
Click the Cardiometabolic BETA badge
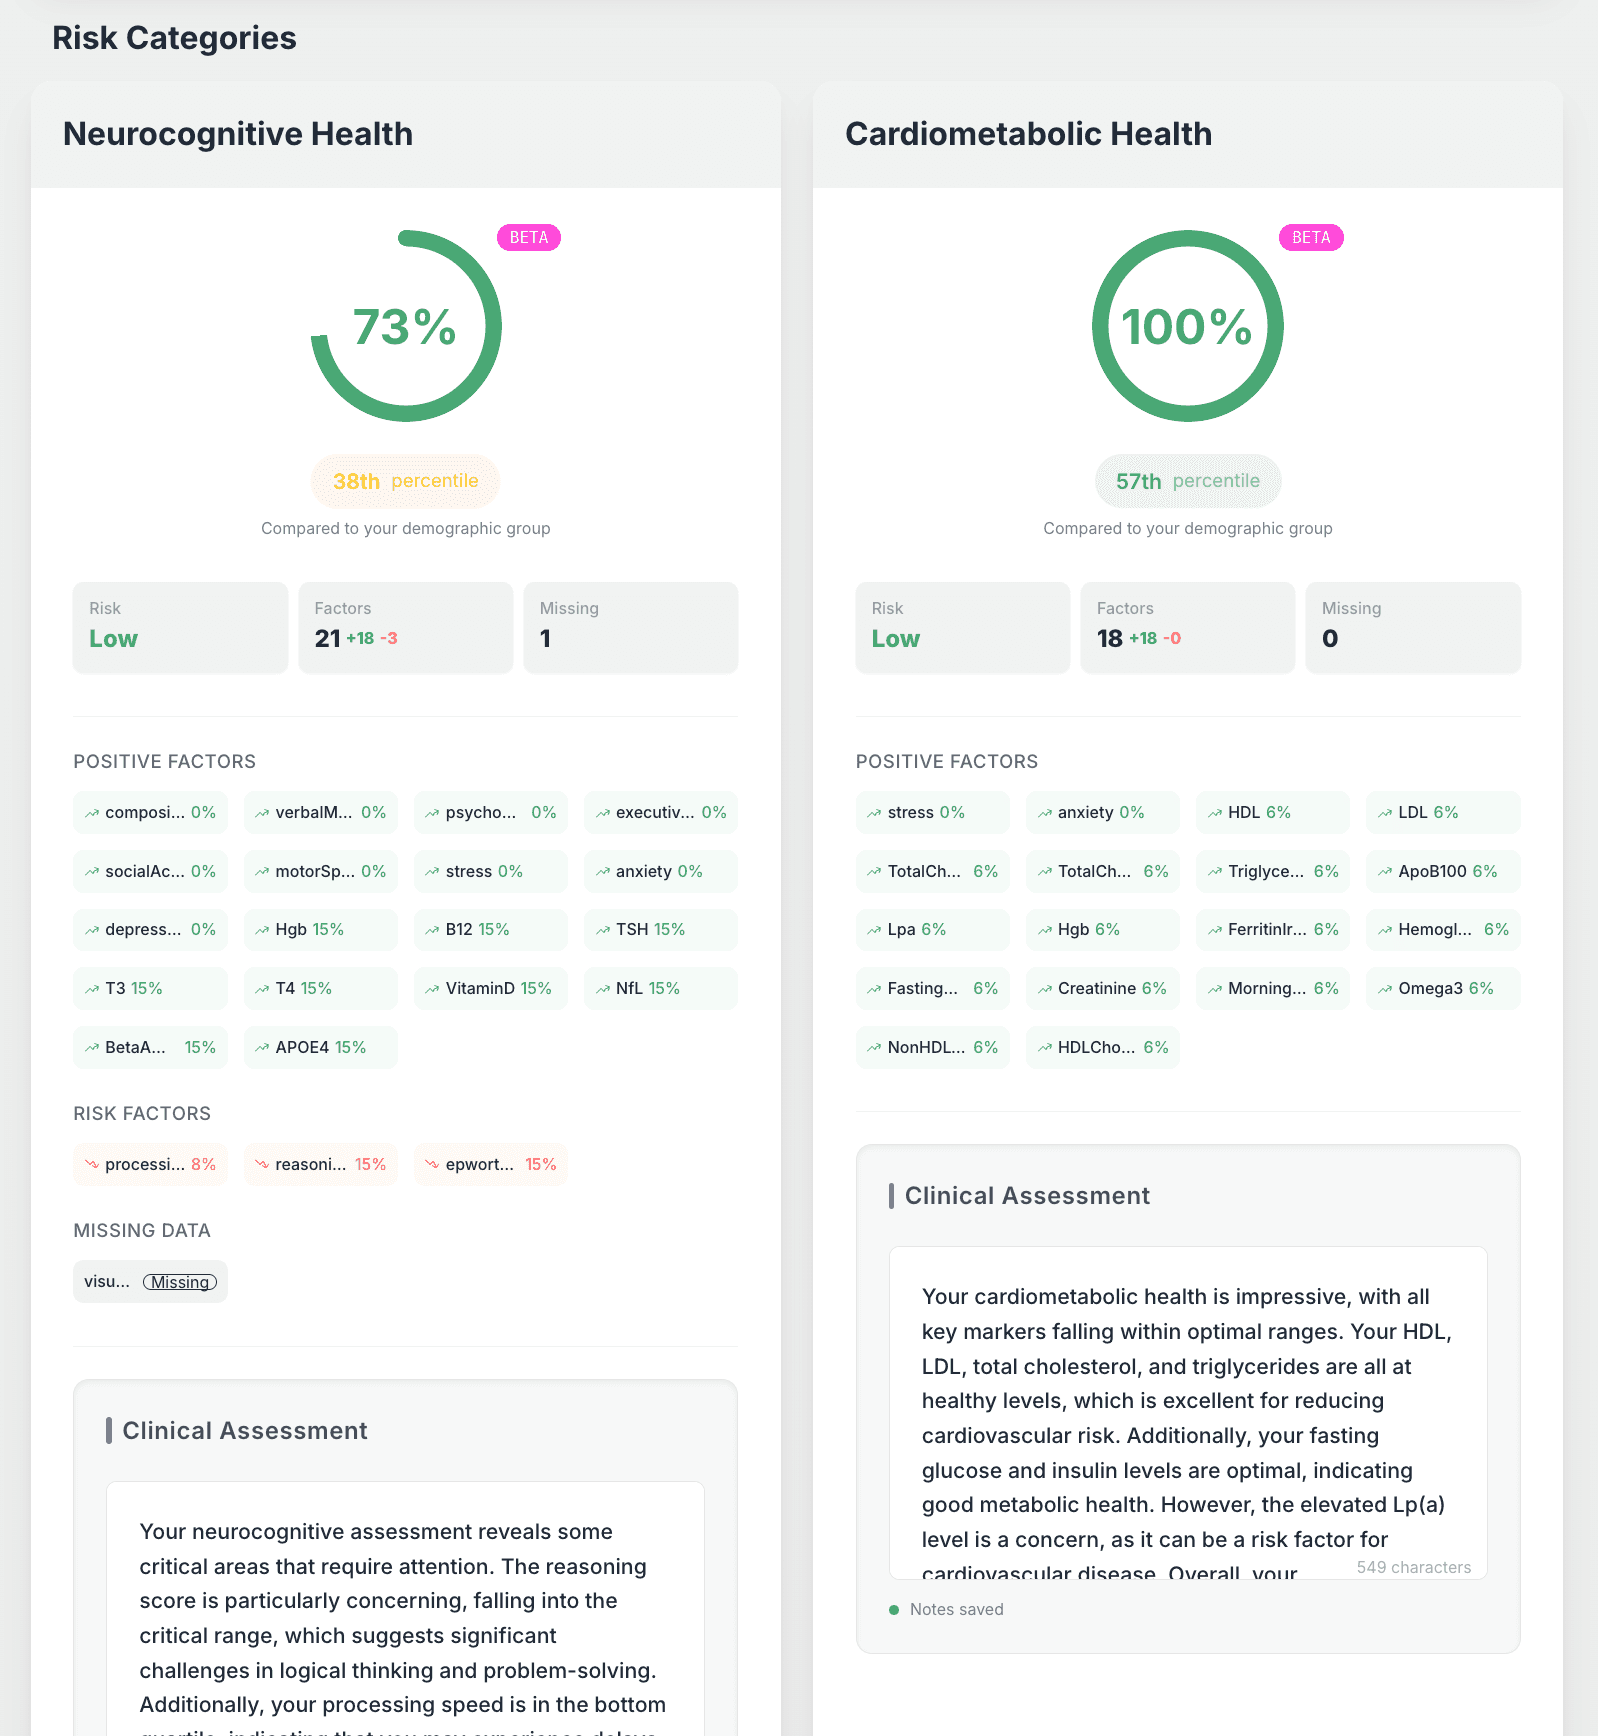point(1311,237)
